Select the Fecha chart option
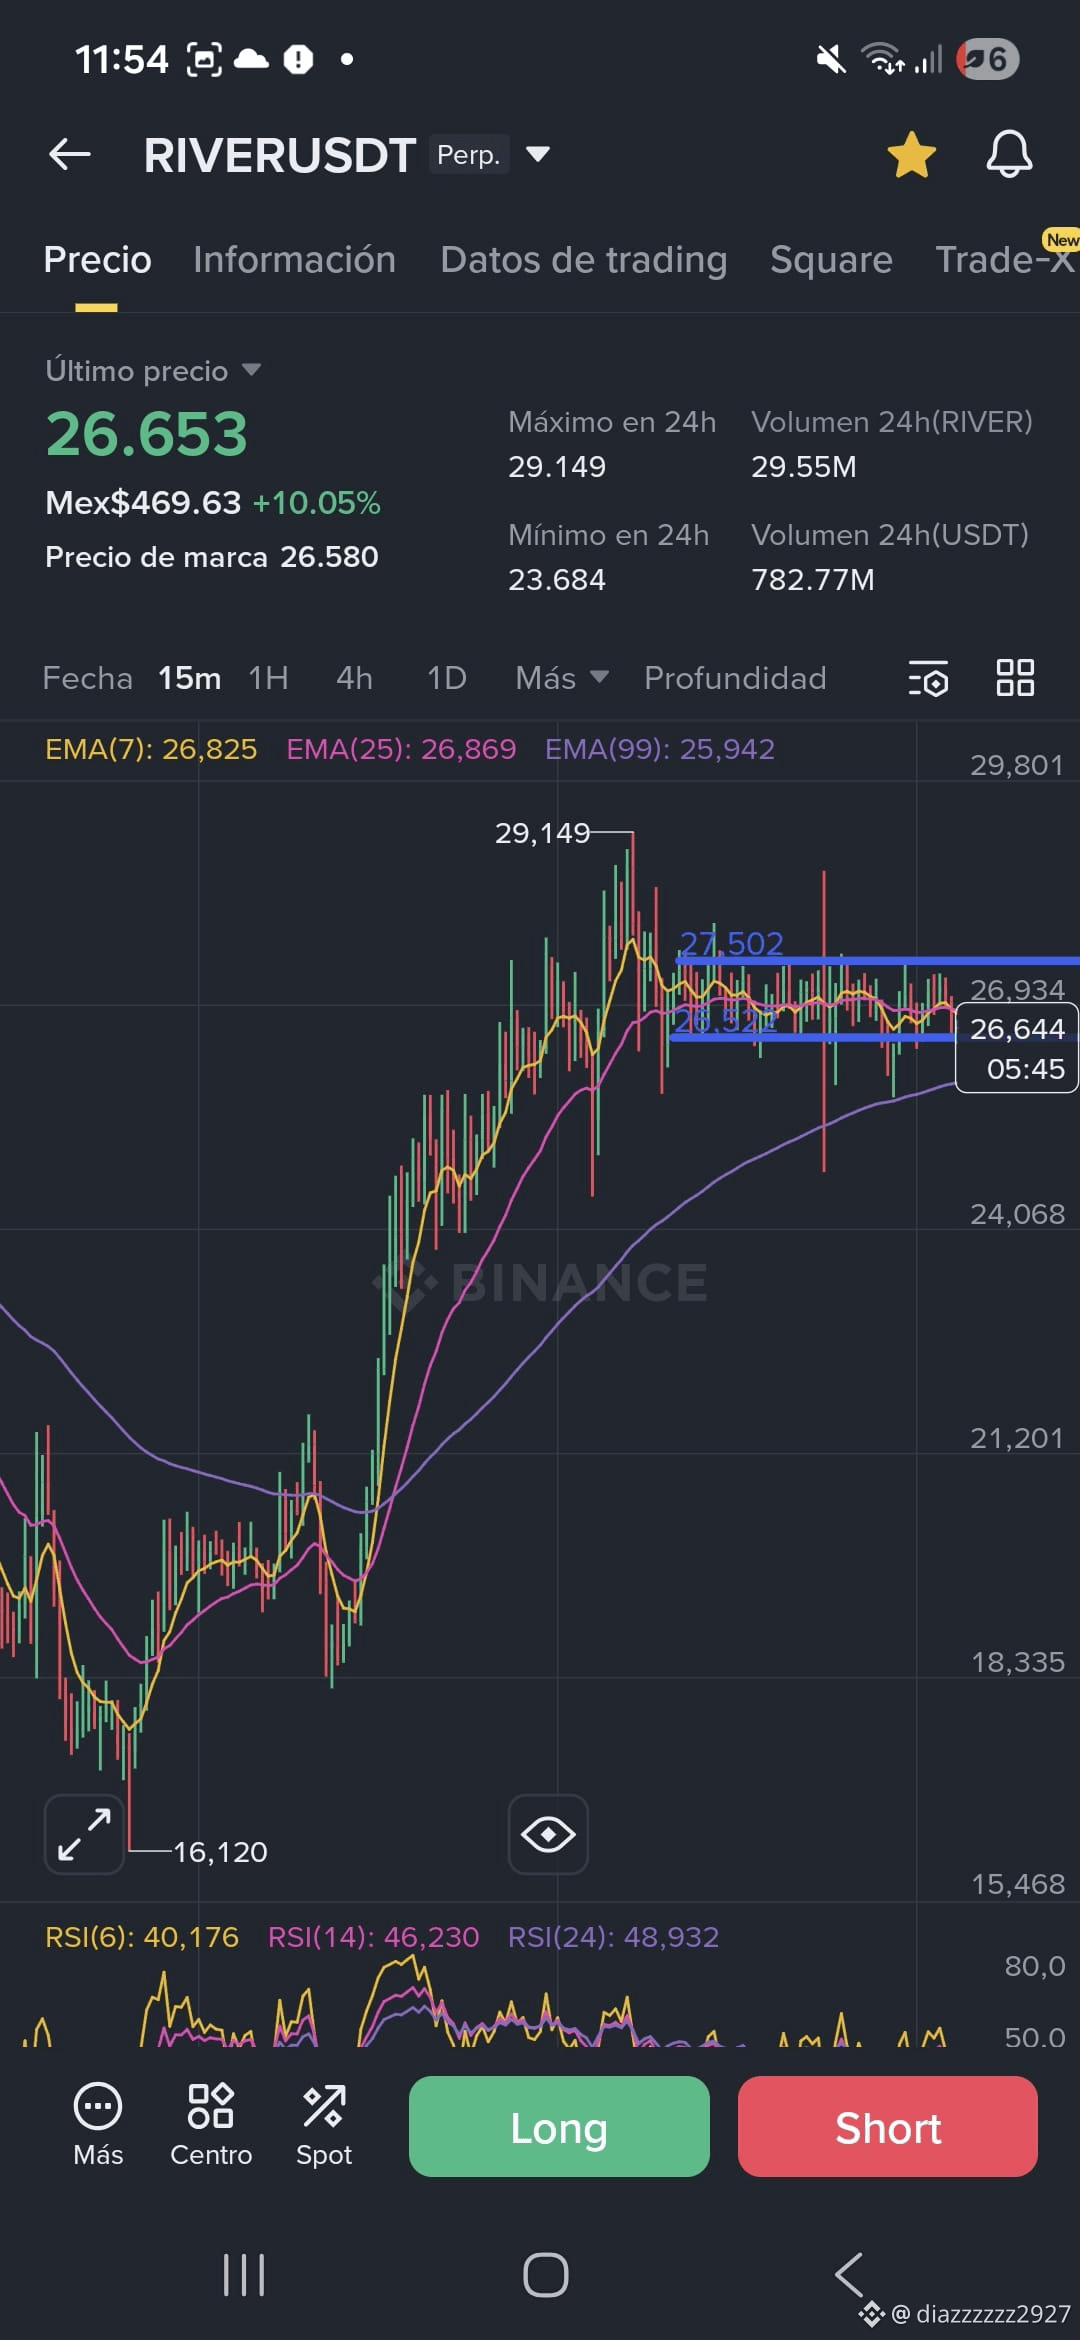The width and height of the screenshot is (1080, 2340). point(87,678)
